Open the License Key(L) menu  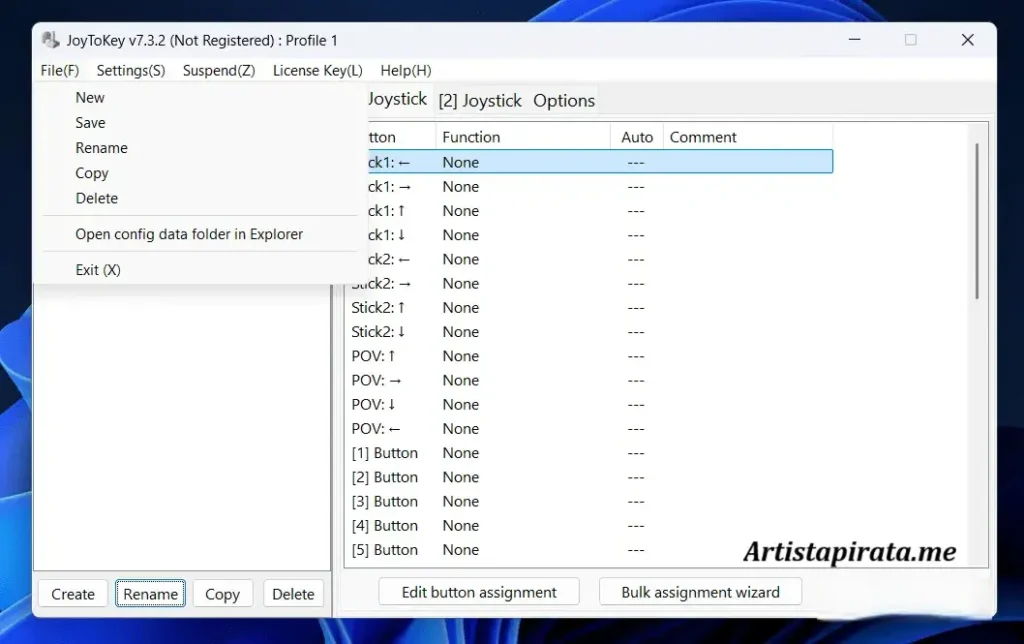click(x=317, y=71)
